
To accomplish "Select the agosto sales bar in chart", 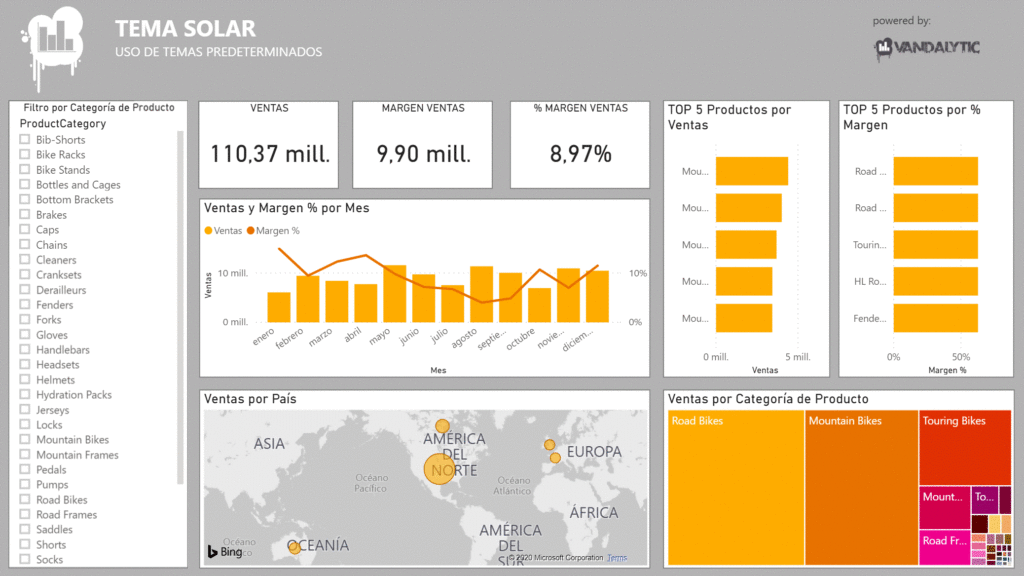I will 482,294.
